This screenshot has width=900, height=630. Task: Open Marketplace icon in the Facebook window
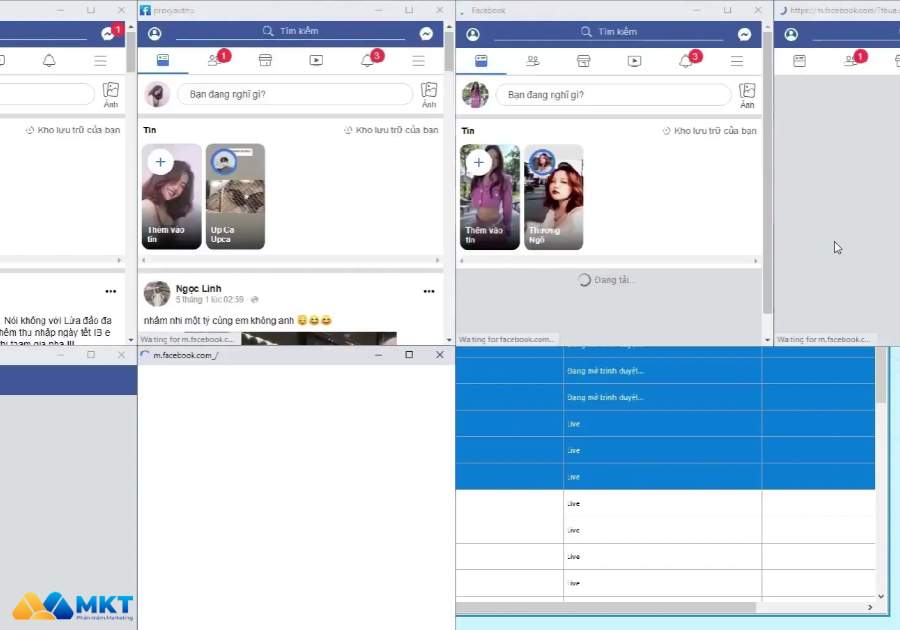pyautogui.click(x=583, y=61)
